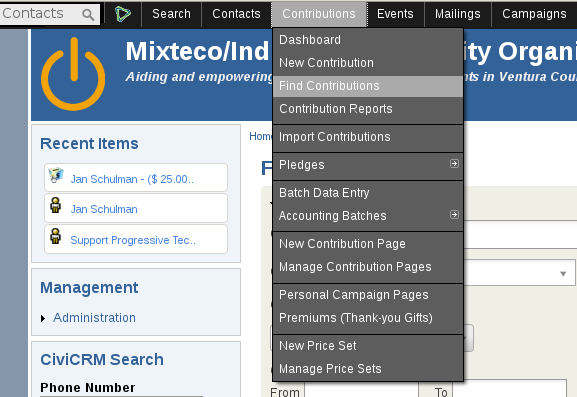Click the orange power logo in site header
Screen dimensions: 577x397
pos(73,74)
